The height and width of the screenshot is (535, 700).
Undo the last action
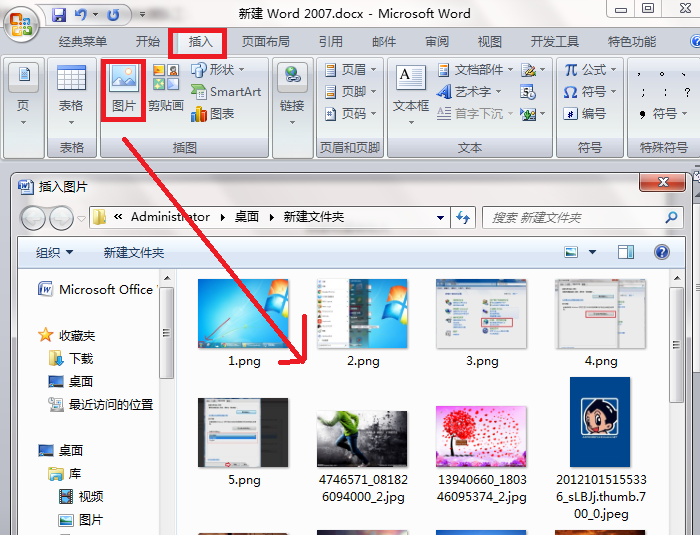pyautogui.click(x=80, y=15)
